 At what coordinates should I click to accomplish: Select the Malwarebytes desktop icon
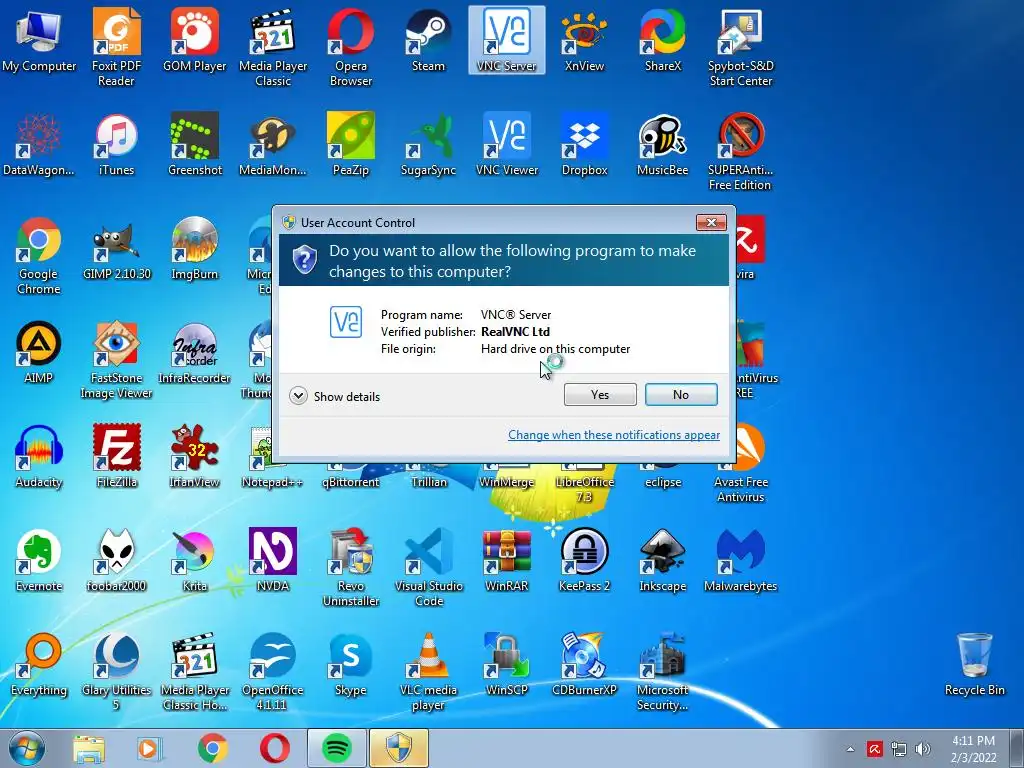(x=741, y=560)
